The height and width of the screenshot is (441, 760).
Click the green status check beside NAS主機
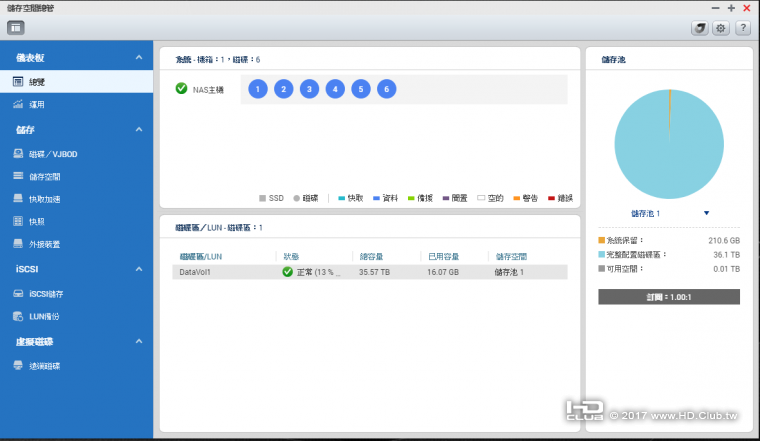pyautogui.click(x=181, y=89)
